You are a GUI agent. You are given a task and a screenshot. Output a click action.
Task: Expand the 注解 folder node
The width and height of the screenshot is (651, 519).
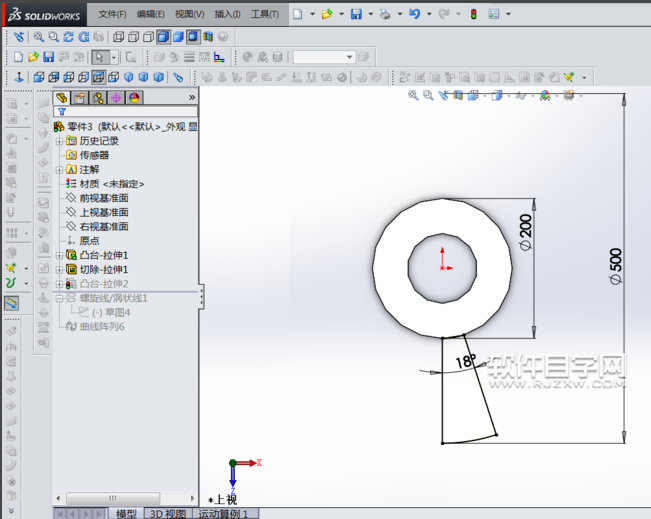coord(59,170)
